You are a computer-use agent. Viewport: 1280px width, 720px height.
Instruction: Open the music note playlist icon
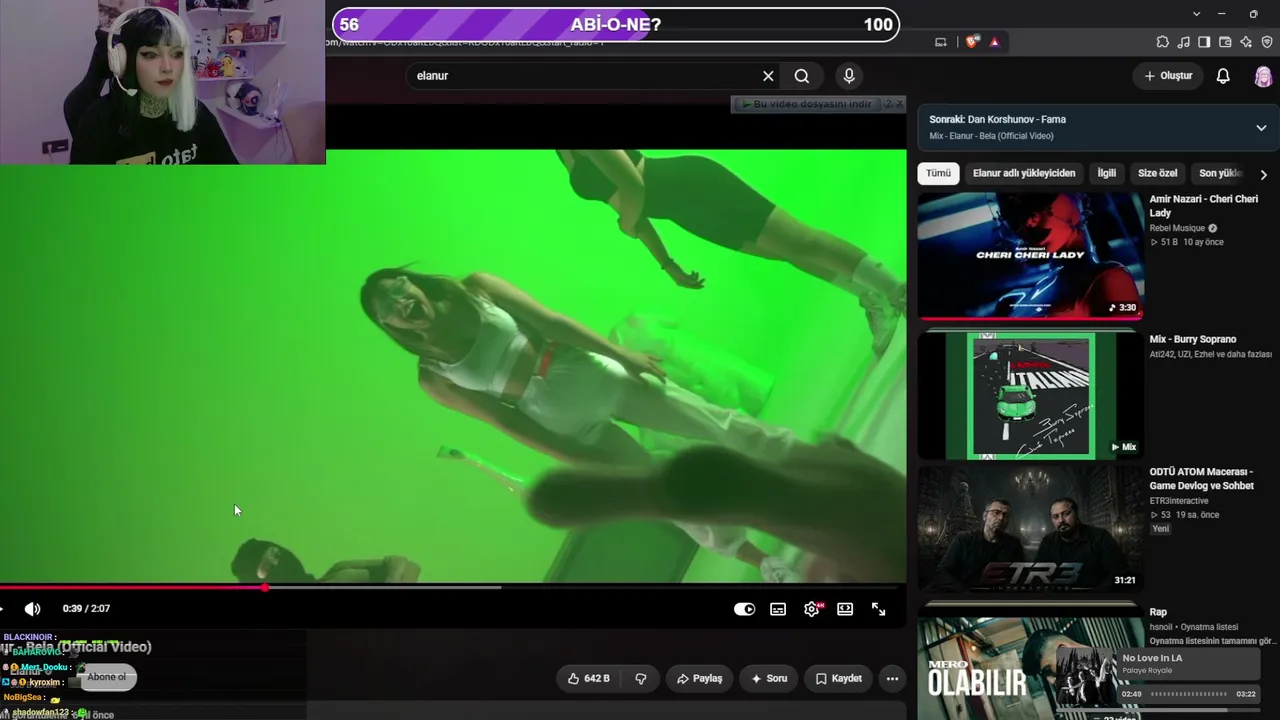[1183, 42]
